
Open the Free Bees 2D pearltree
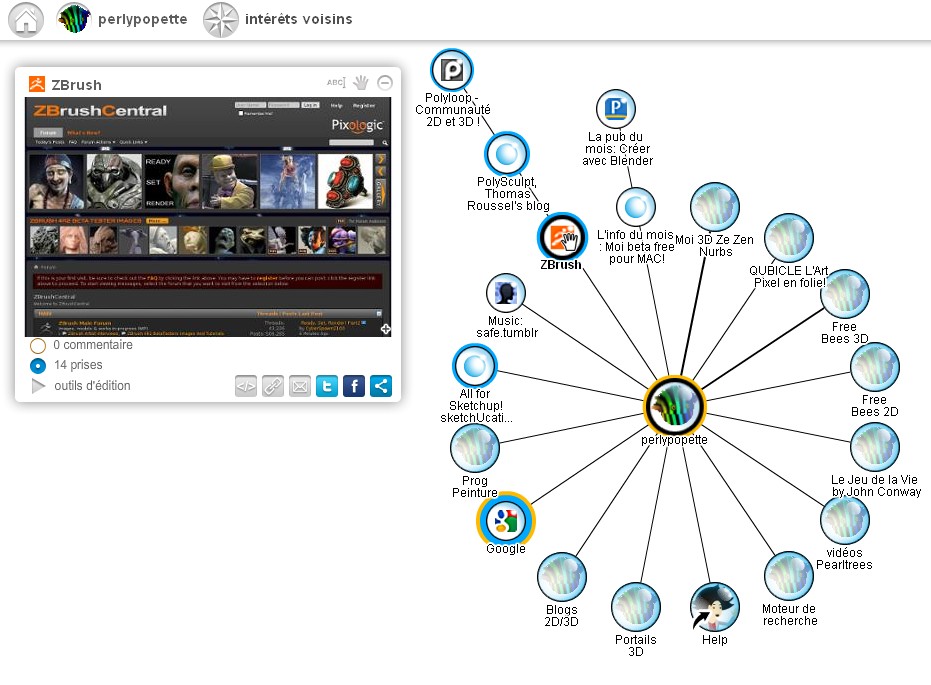point(875,367)
